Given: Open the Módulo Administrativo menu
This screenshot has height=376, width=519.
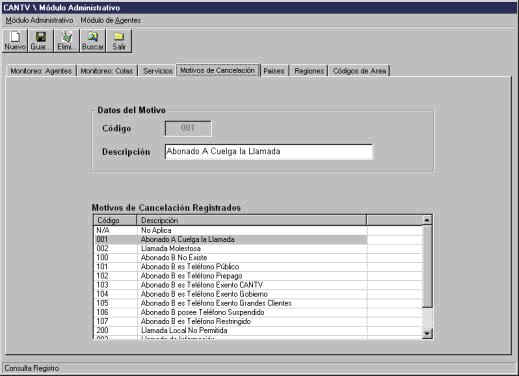Looking at the screenshot, I should 39,20.
